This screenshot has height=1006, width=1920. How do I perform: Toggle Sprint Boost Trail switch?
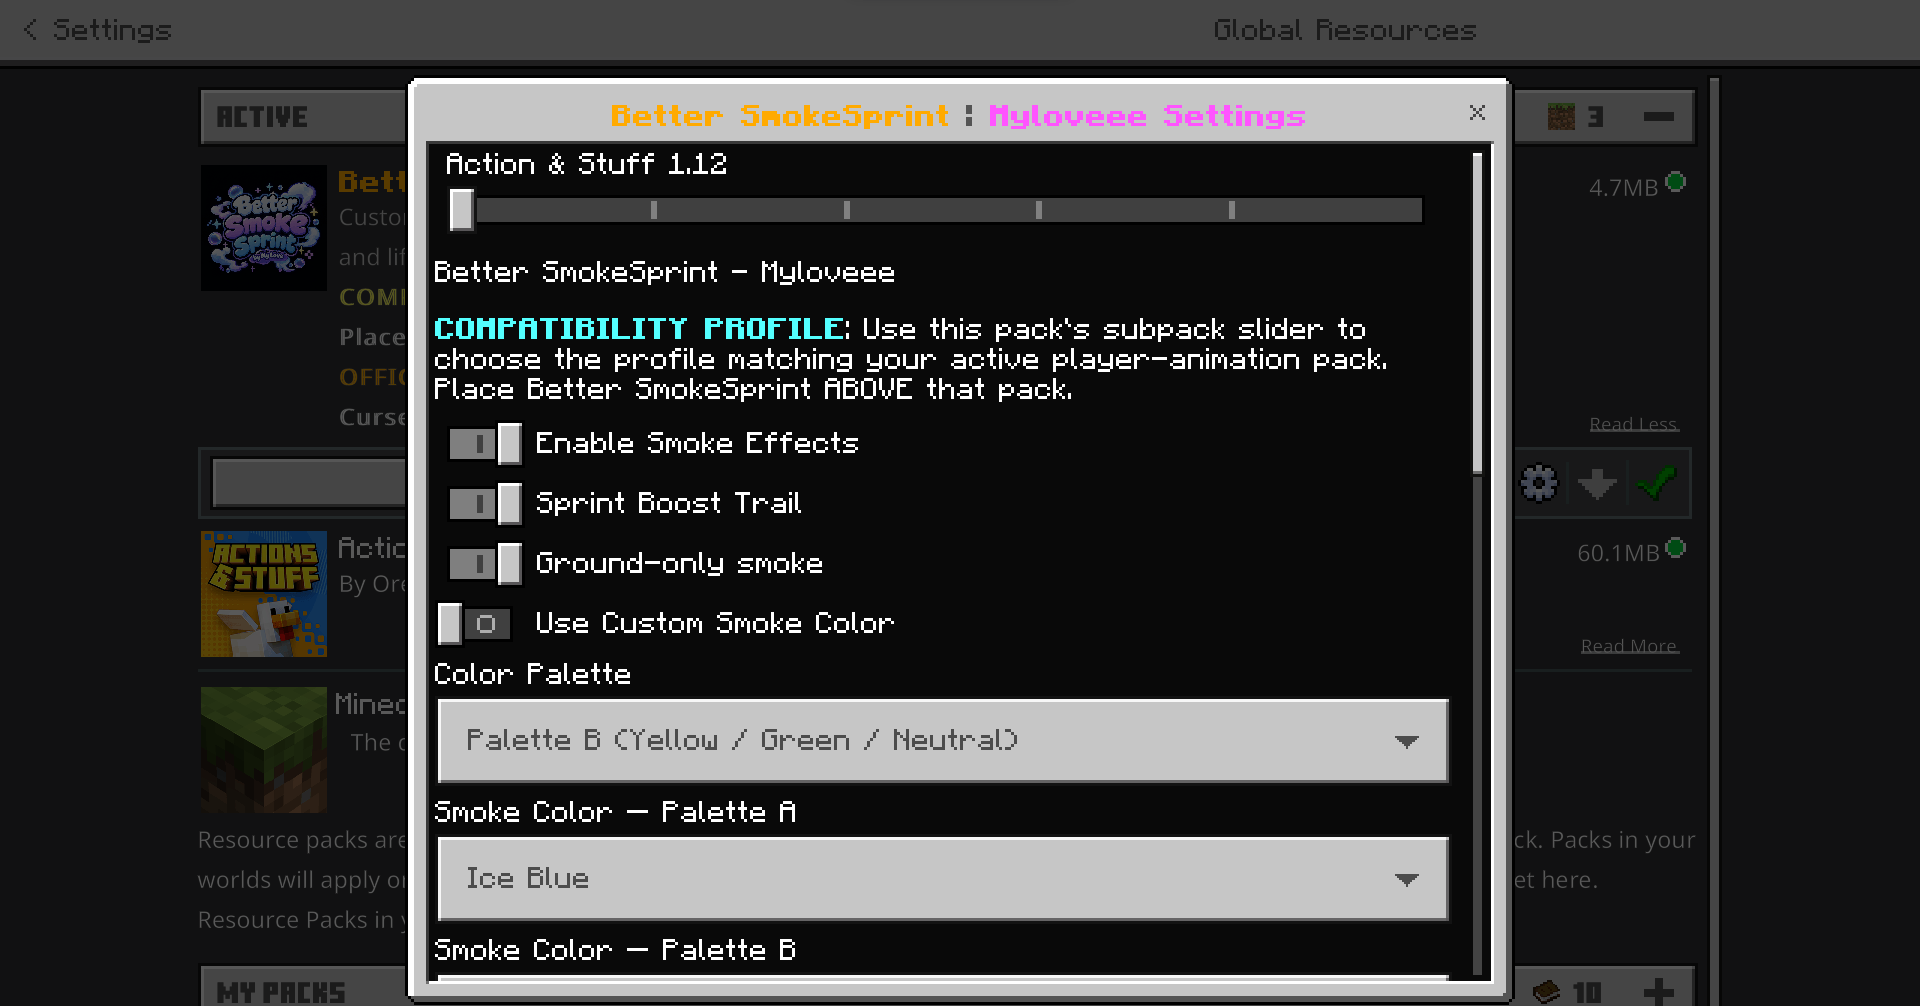tap(485, 504)
